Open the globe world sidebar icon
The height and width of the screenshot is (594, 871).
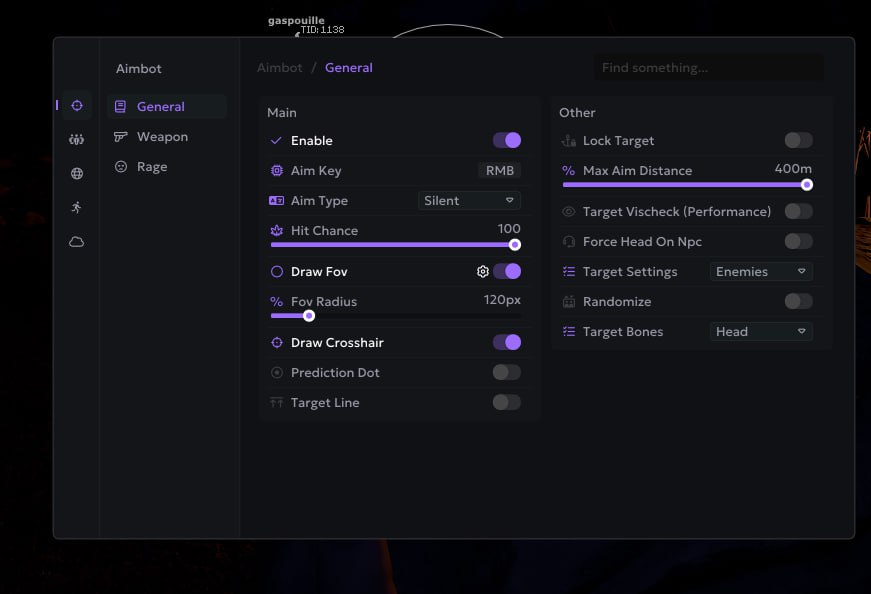click(x=77, y=174)
